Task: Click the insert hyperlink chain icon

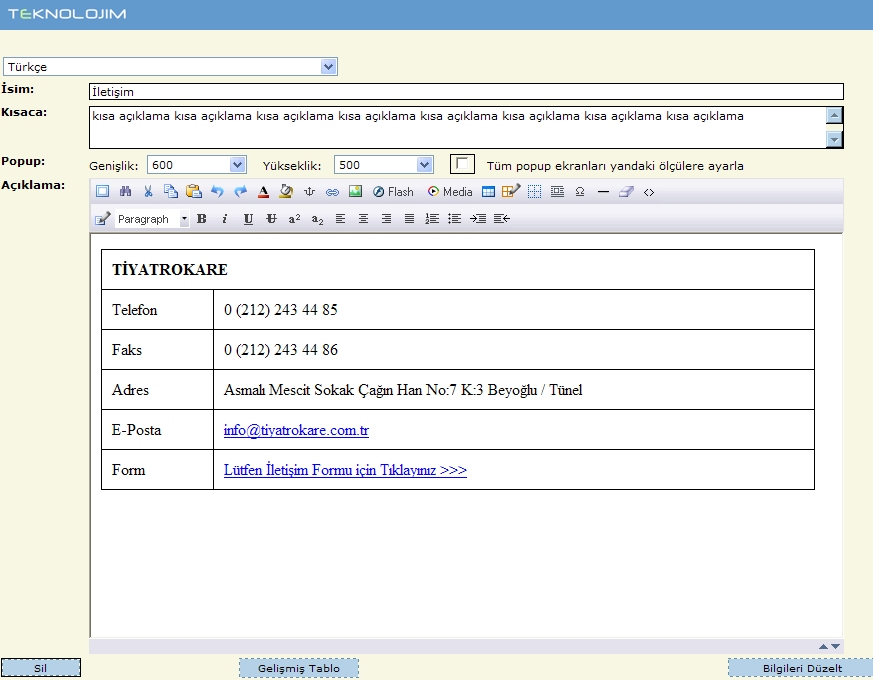Action: 332,192
